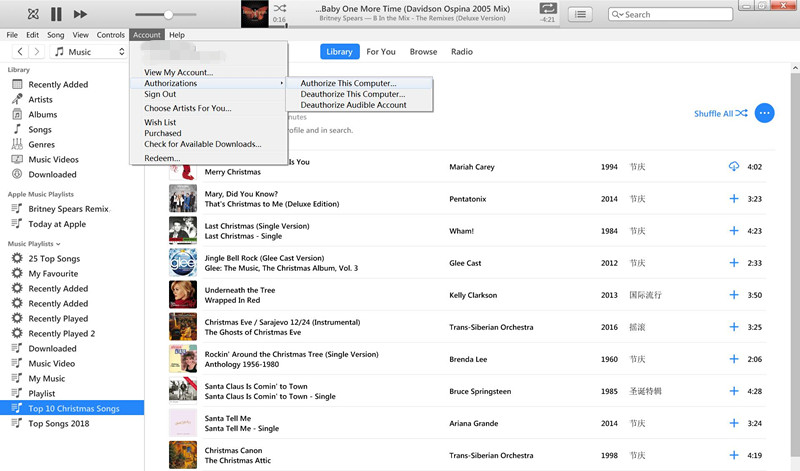
Task: Open the Help menu
Action: 177,35
